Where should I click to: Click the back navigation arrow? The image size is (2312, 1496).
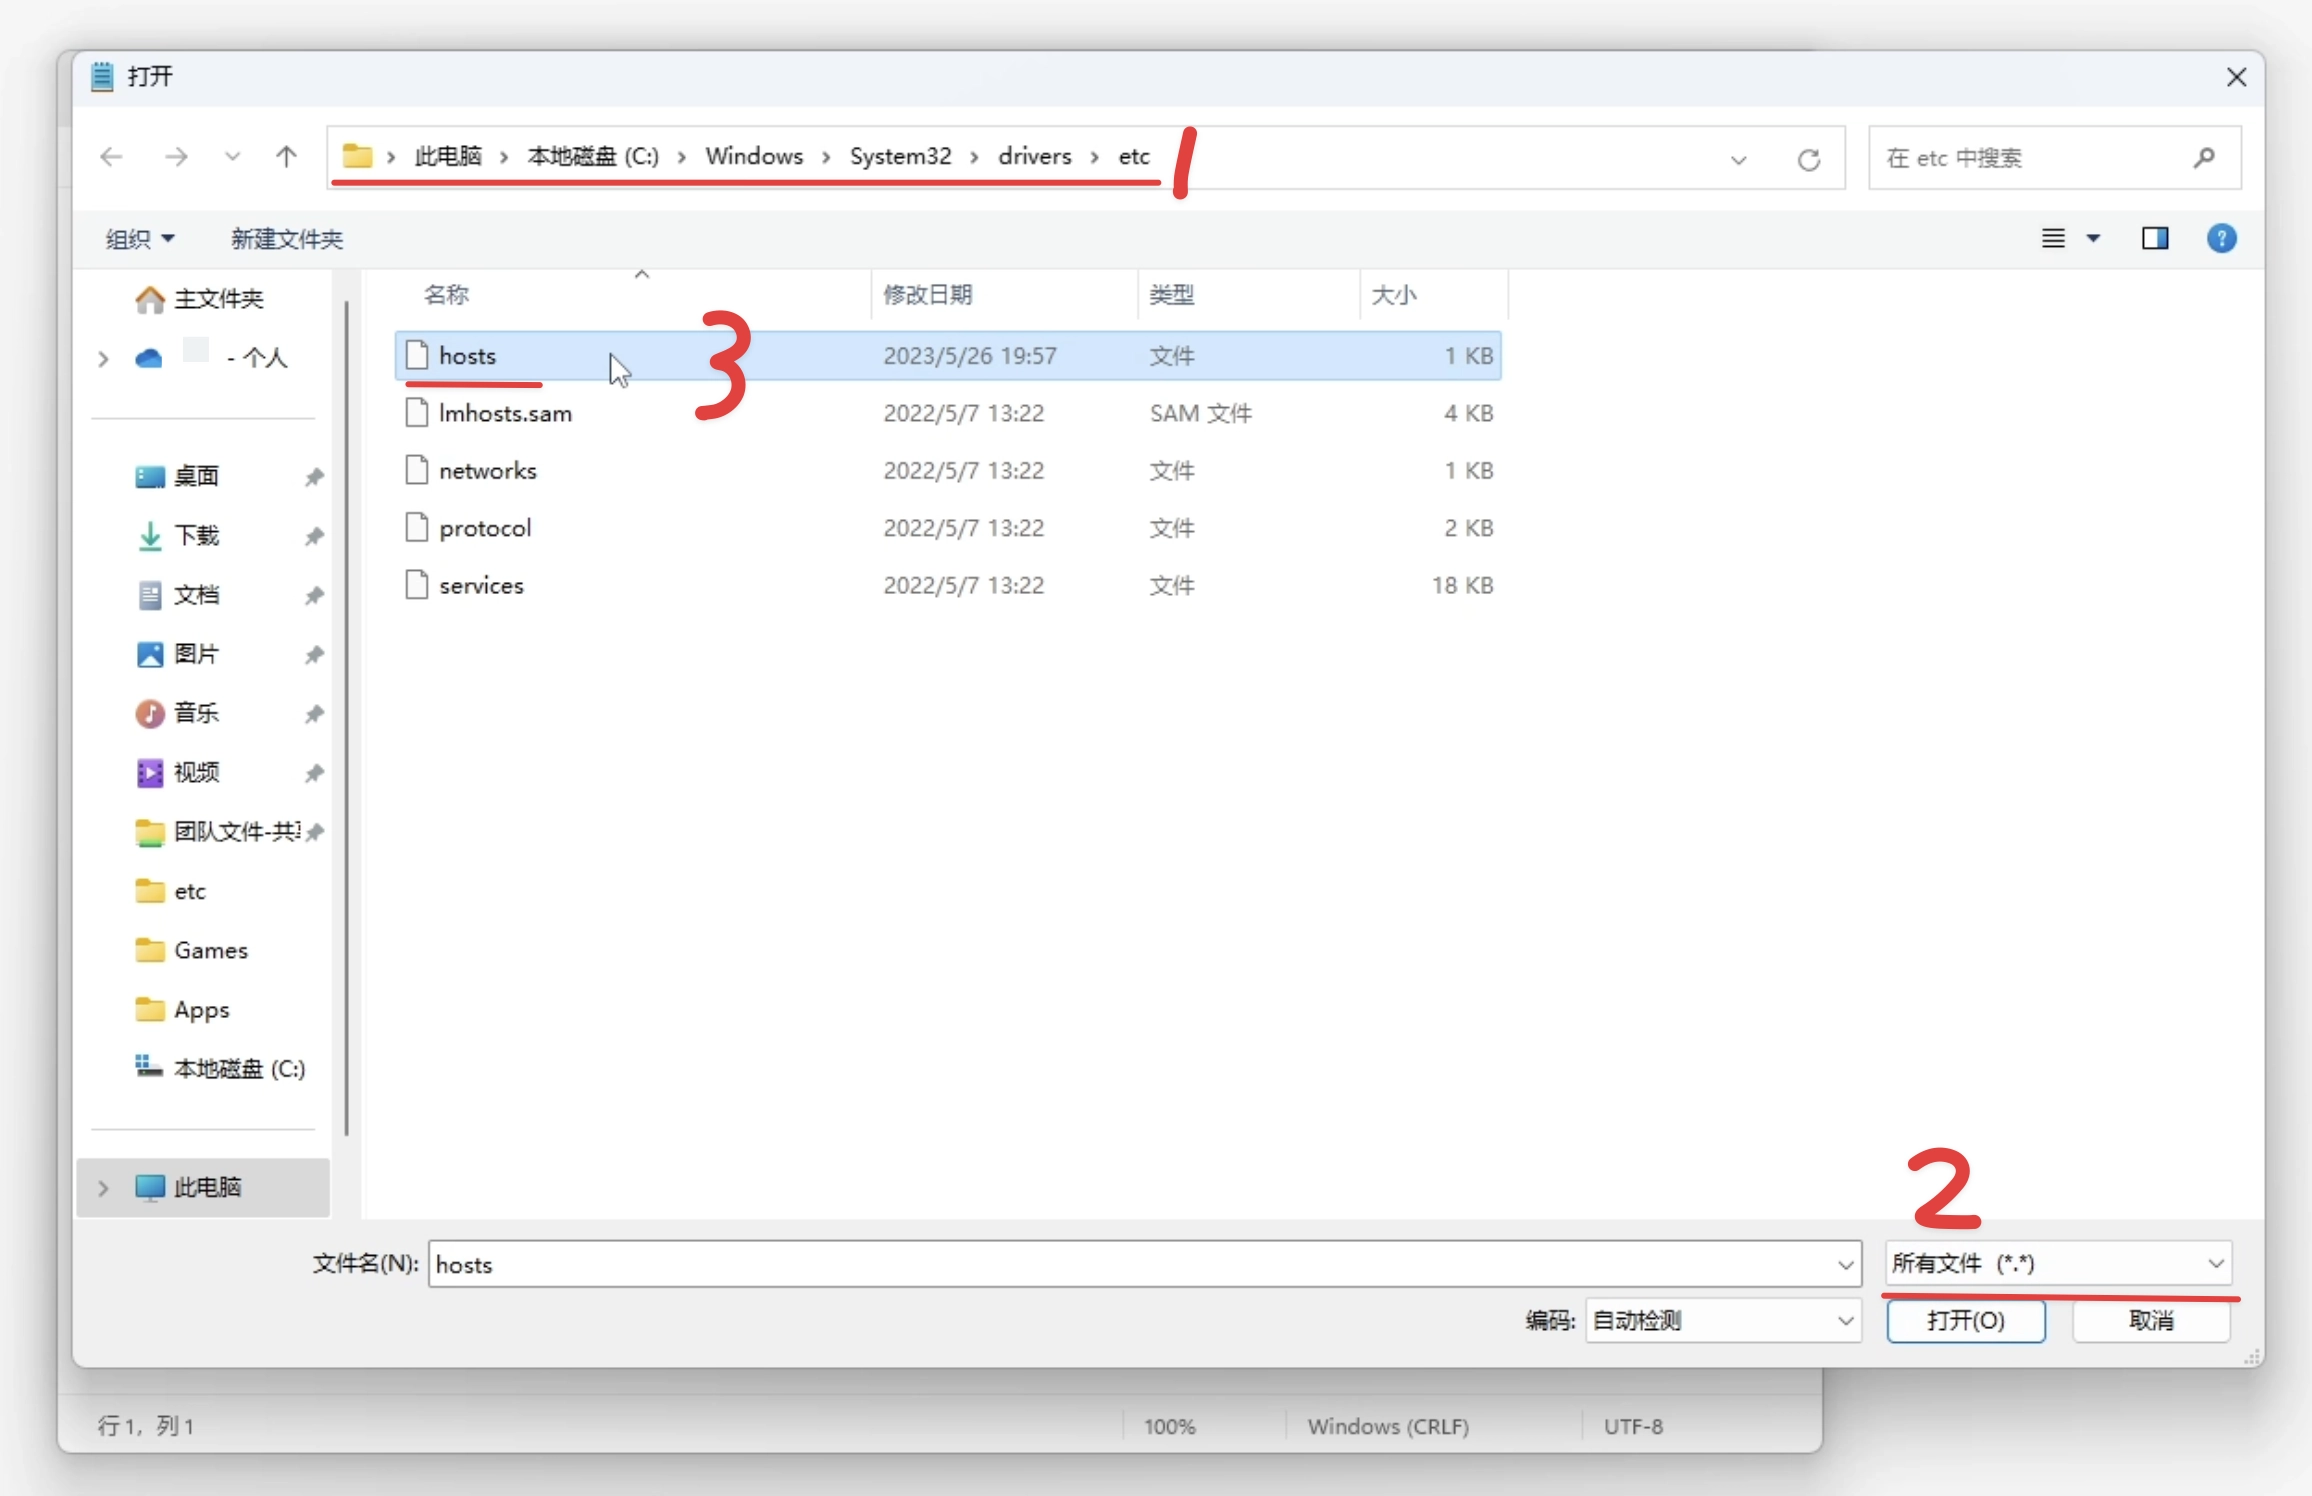[x=111, y=157]
